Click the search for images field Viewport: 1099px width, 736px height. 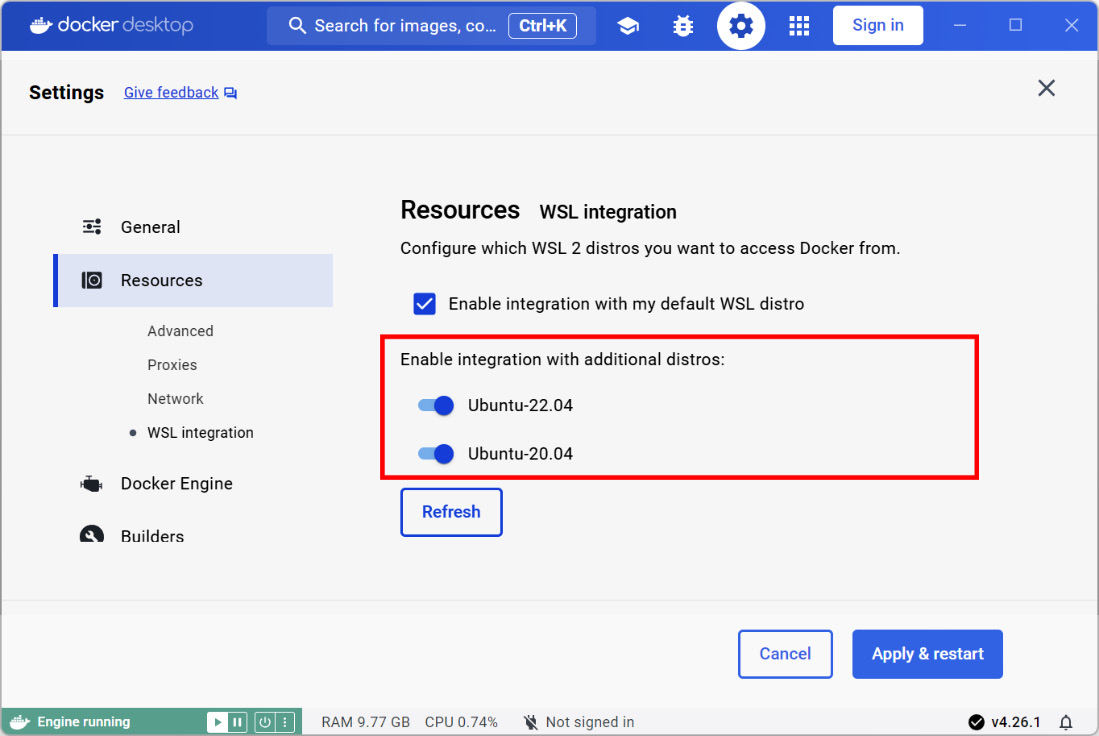tap(431, 26)
